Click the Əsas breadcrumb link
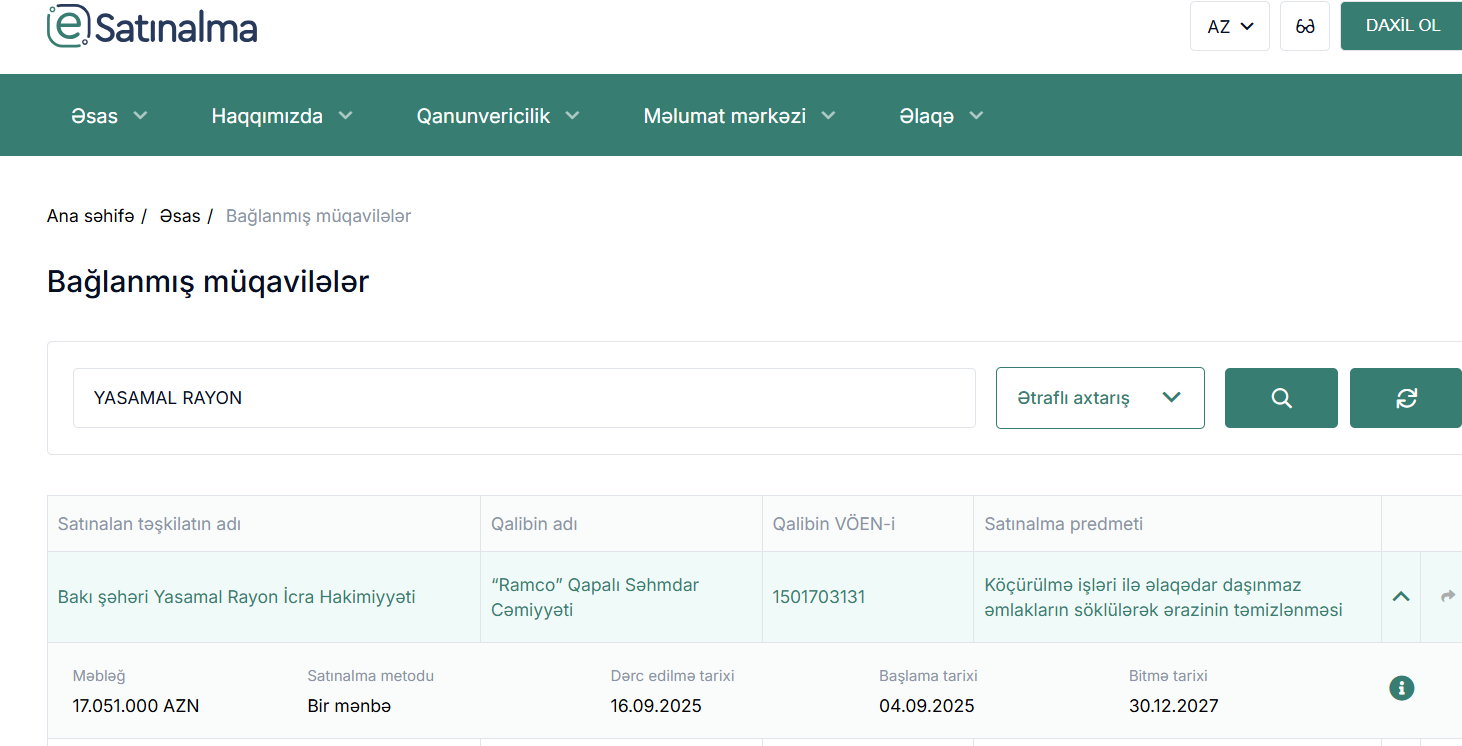 click(180, 216)
